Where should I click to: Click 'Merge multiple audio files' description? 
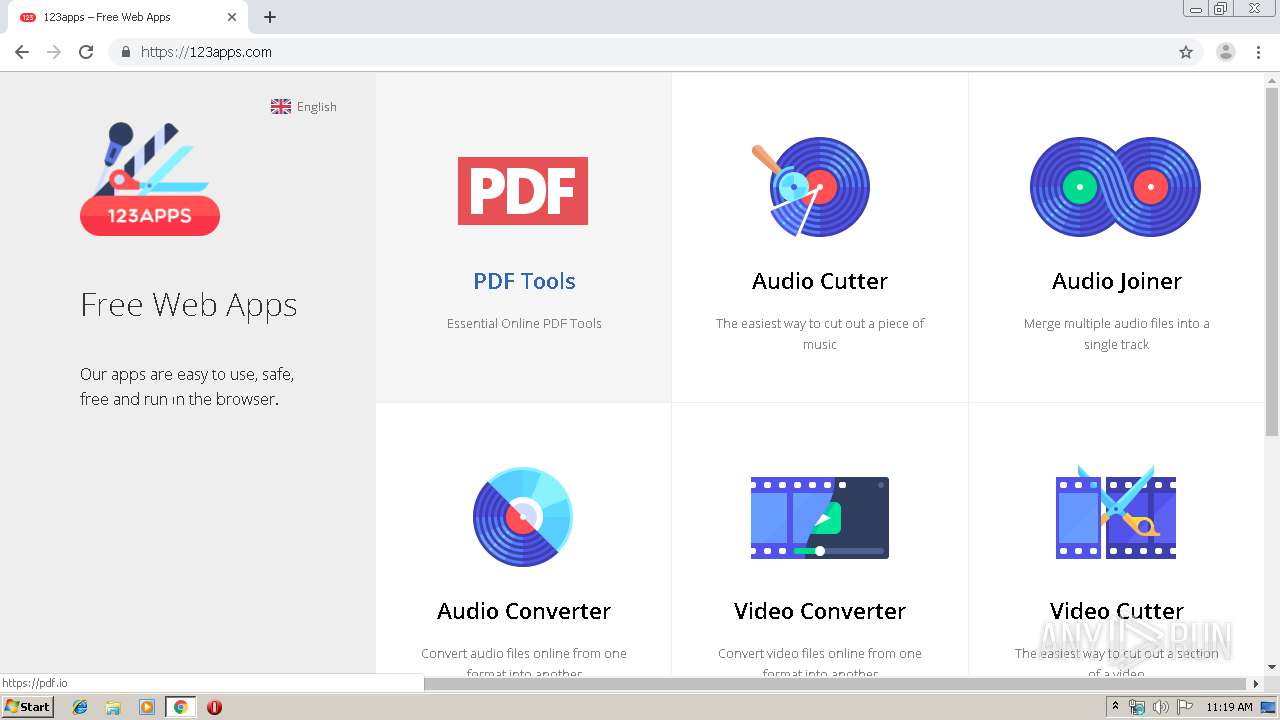click(x=1117, y=334)
